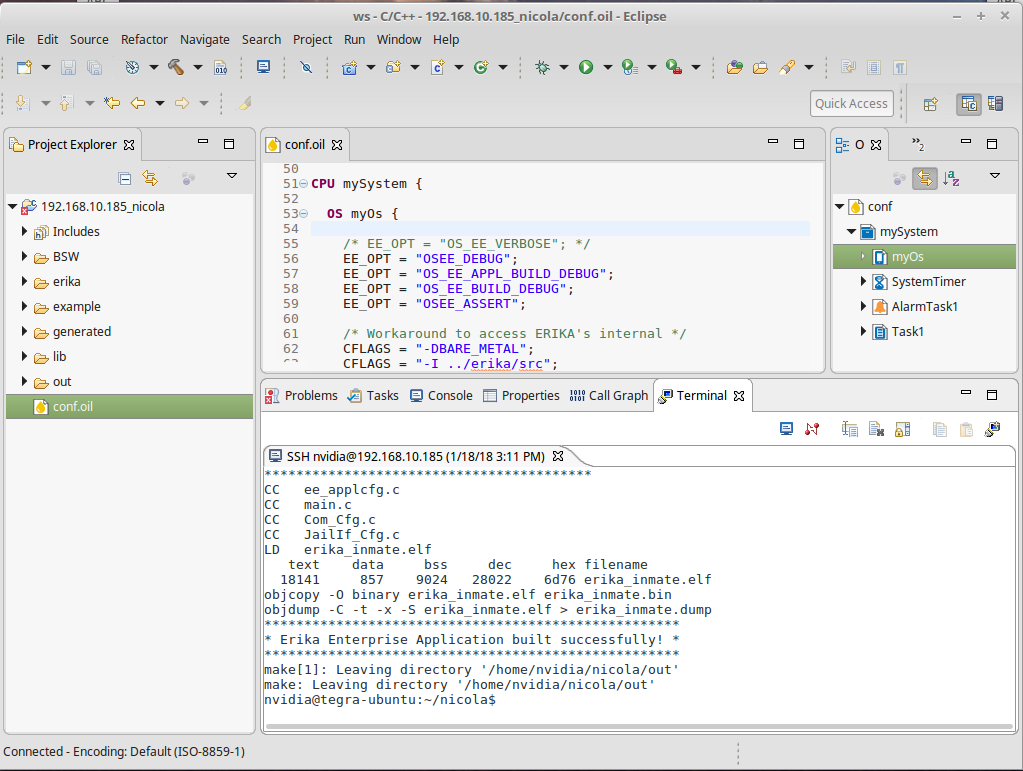
Task: Click the Open Task folder icon
Action: (x=760, y=67)
